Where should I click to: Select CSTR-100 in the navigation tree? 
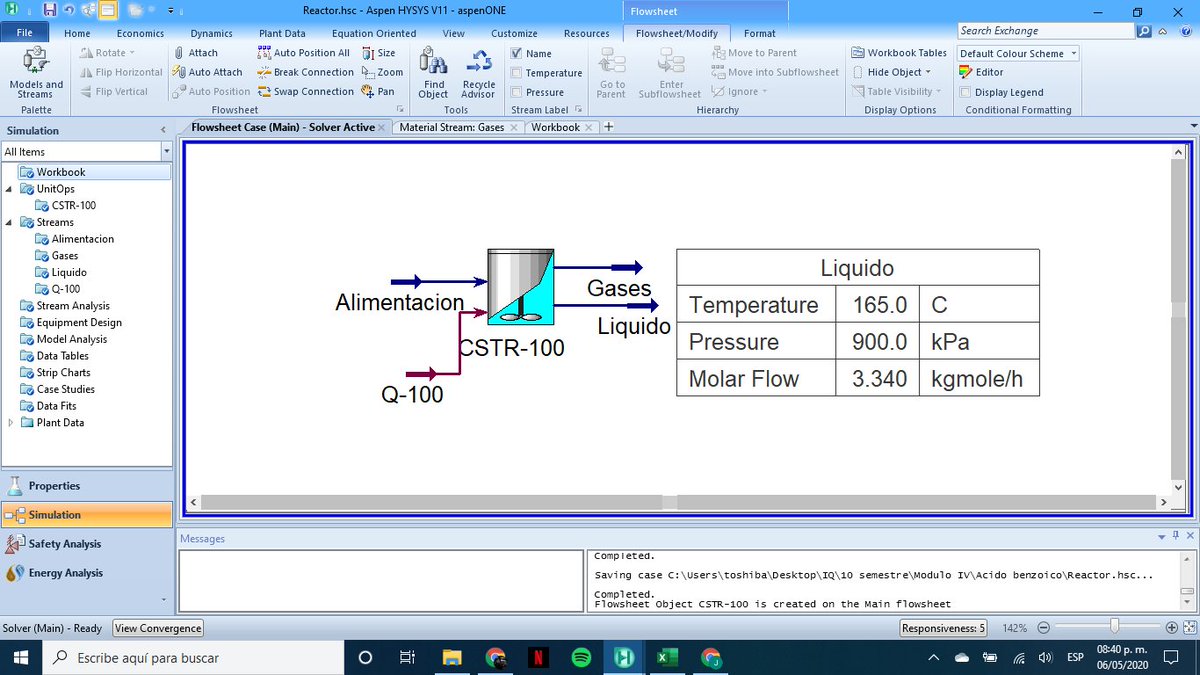(x=73, y=205)
